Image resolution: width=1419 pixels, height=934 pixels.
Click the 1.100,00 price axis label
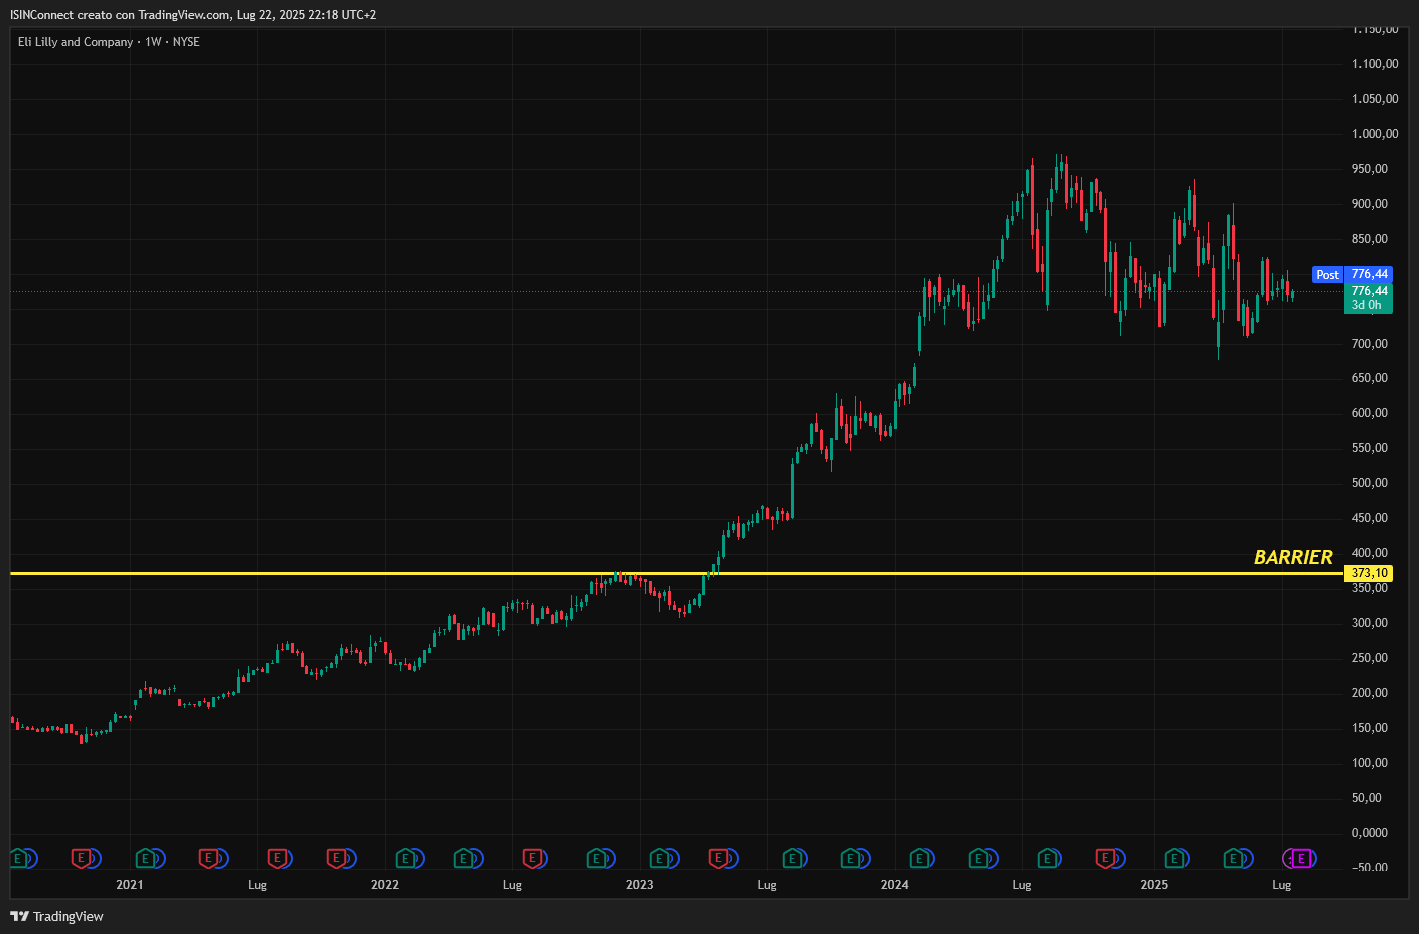[1375, 64]
